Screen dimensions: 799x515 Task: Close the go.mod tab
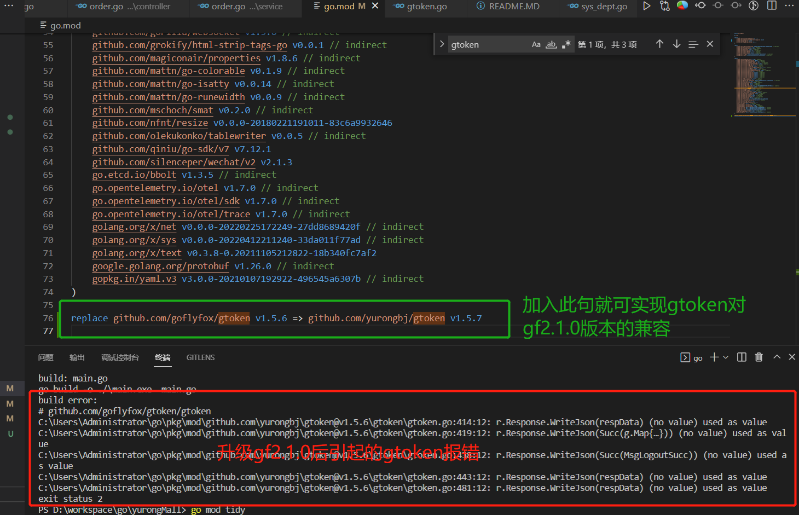pos(375,6)
